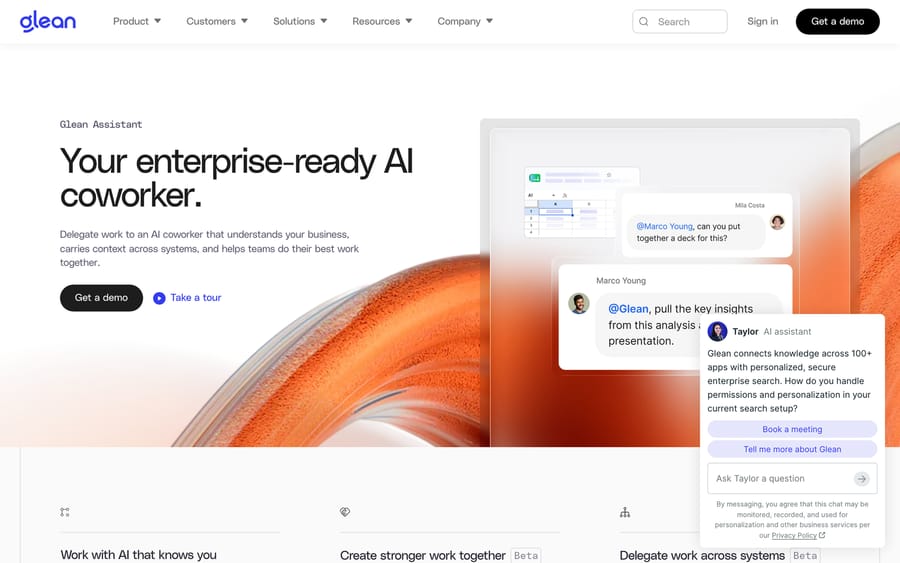Viewport: 900px width, 563px height.
Task: Expand the Resources dropdown arrow
Action: pyautogui.click(x=409, y=21)
